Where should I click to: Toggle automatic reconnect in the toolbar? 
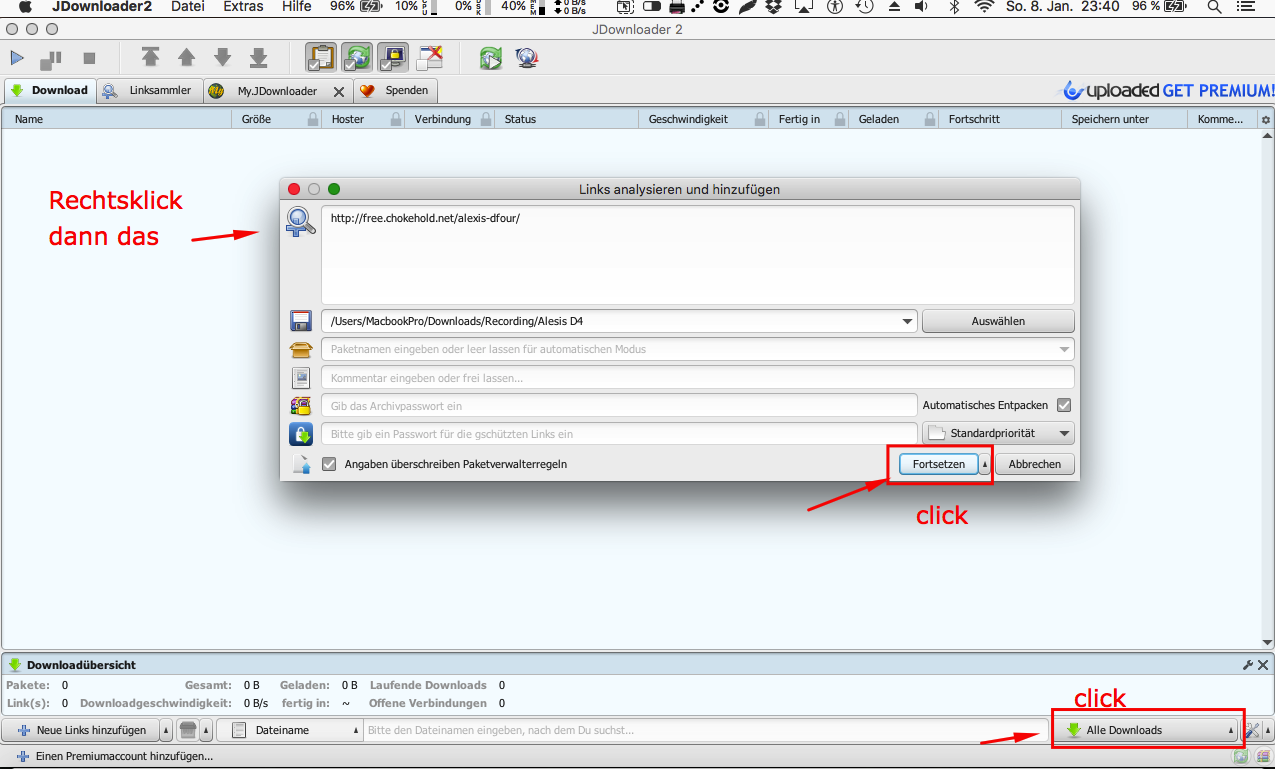pyautogui.click(x=357, y=58)
